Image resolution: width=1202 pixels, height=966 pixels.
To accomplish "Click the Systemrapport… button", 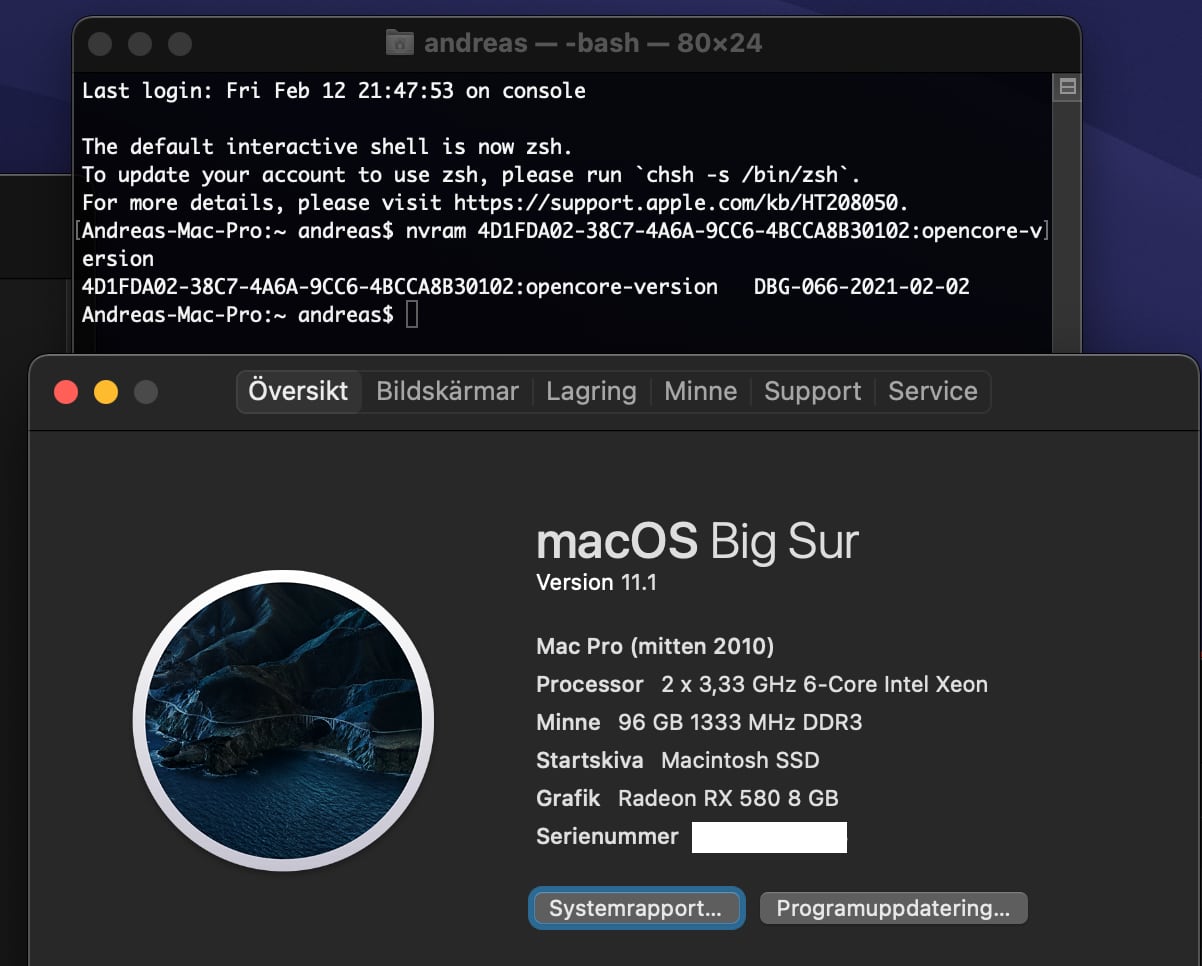I will [x=636, y=908].
